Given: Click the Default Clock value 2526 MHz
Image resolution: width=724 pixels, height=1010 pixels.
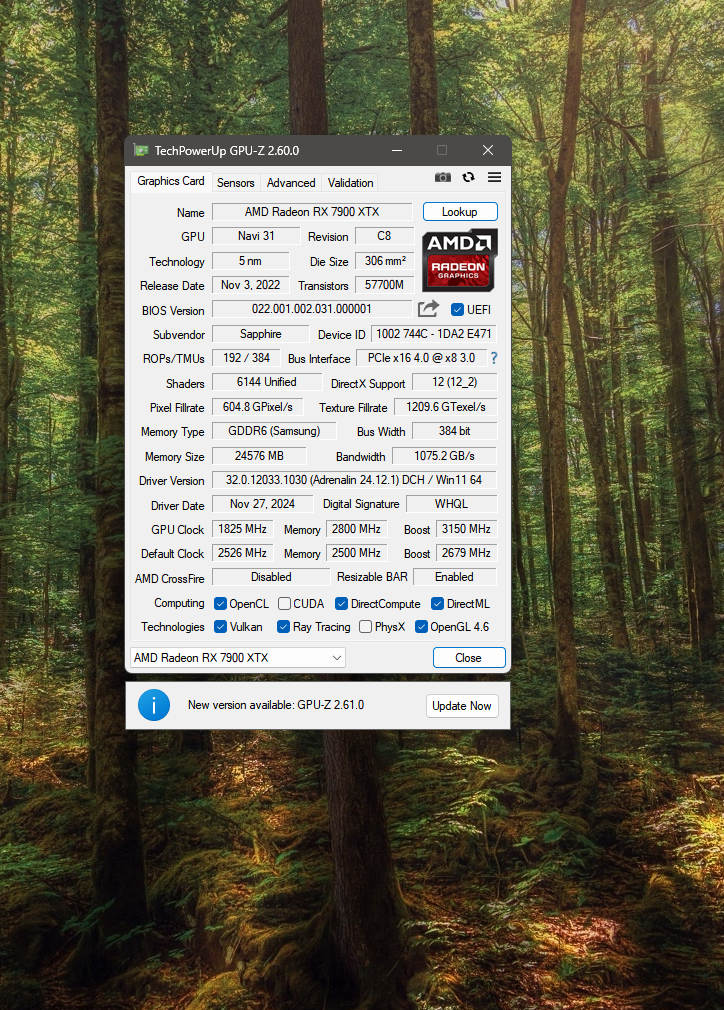Looking at the screenshot, I should pos(242,553).
